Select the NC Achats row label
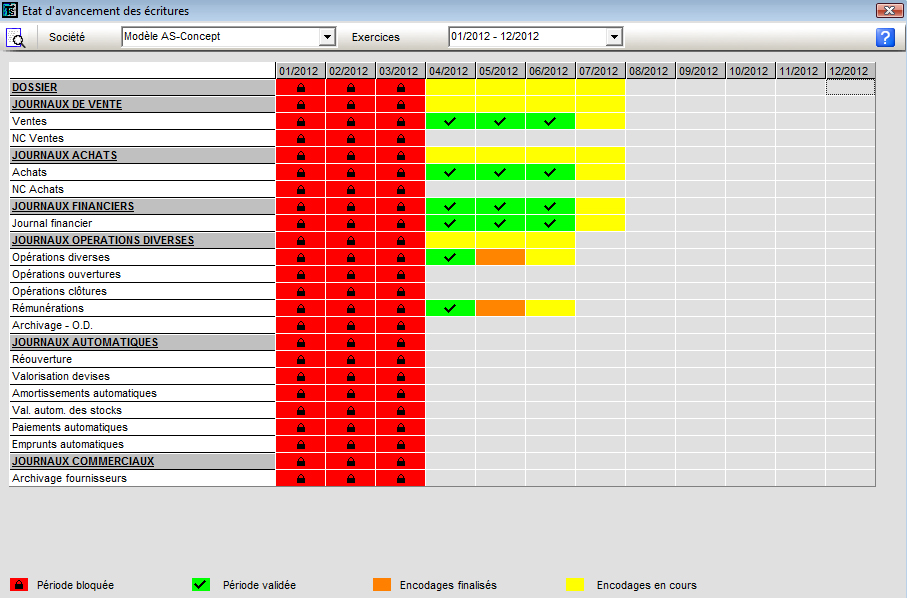The width and height of the screenshot is (907, 598). click(38, 190)
